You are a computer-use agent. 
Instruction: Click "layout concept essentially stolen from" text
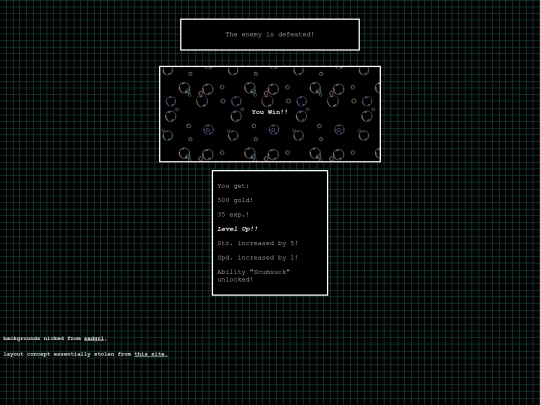68,354
